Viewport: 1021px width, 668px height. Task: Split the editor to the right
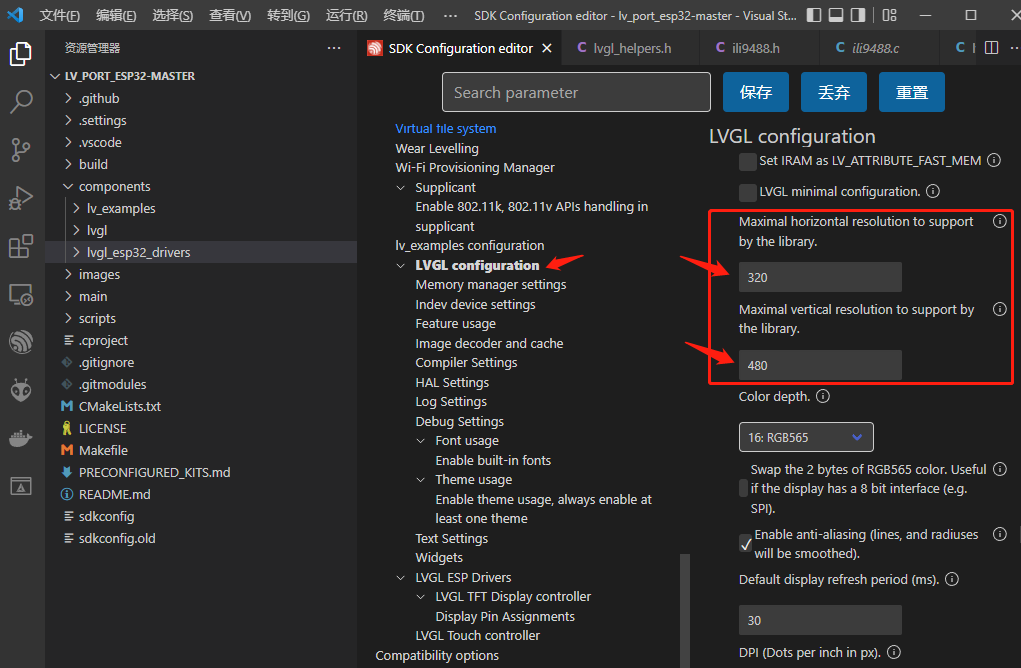pyautogui.click(x=992, y=48)
